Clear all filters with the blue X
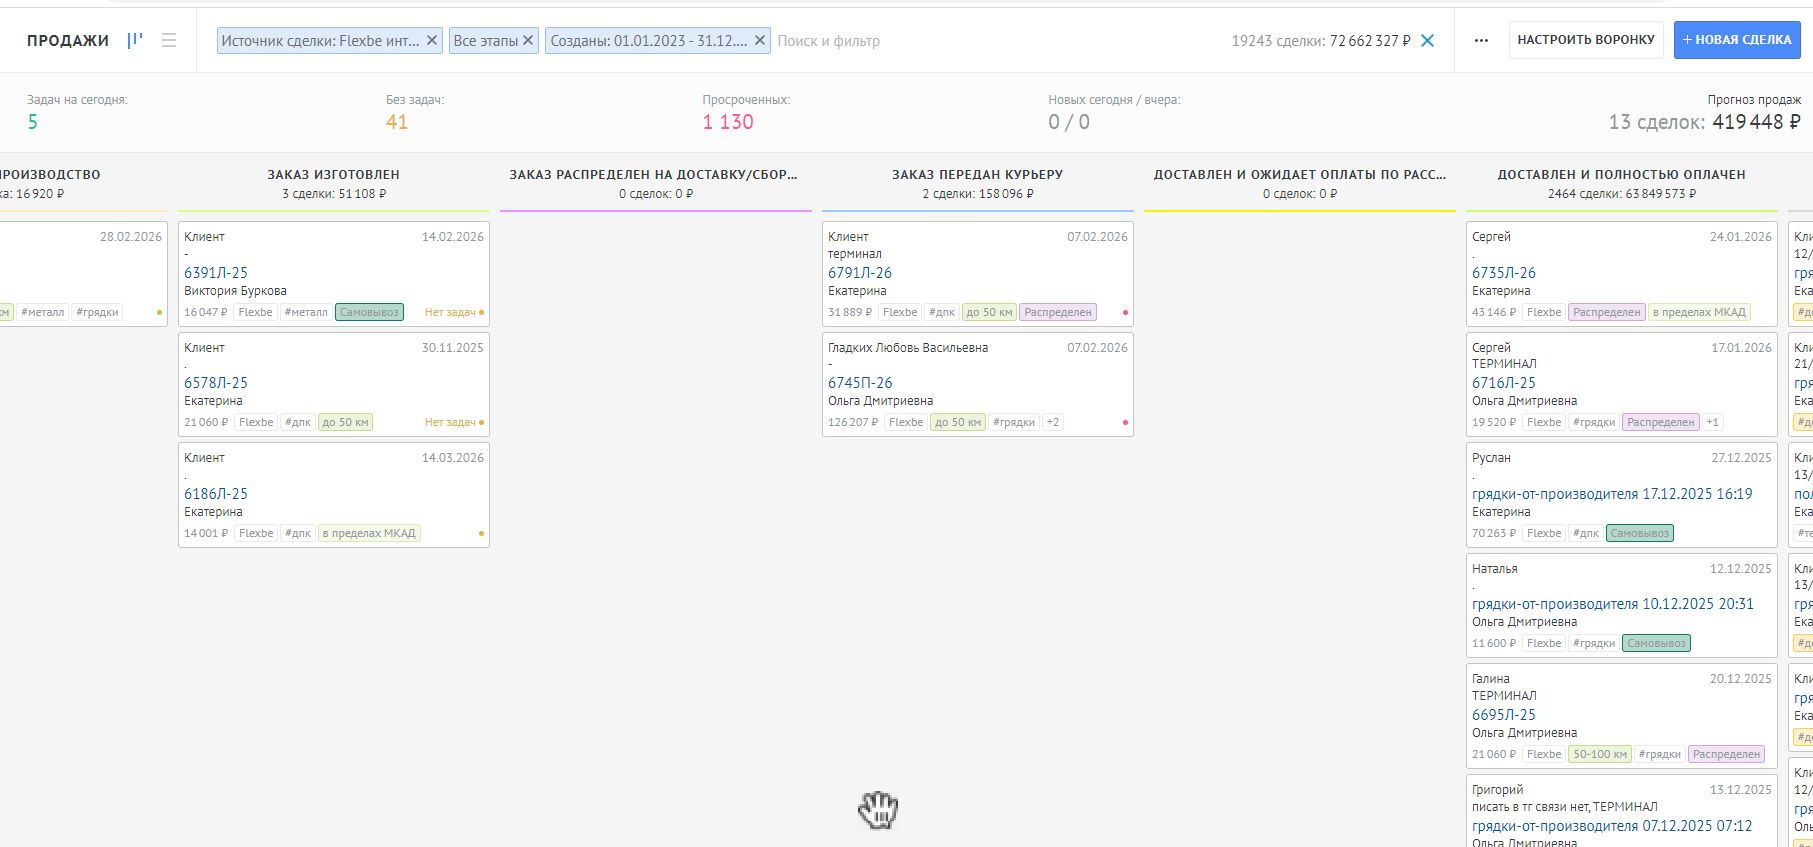1813x847 pixels. pyautogui.click(x=1428, y=41)
